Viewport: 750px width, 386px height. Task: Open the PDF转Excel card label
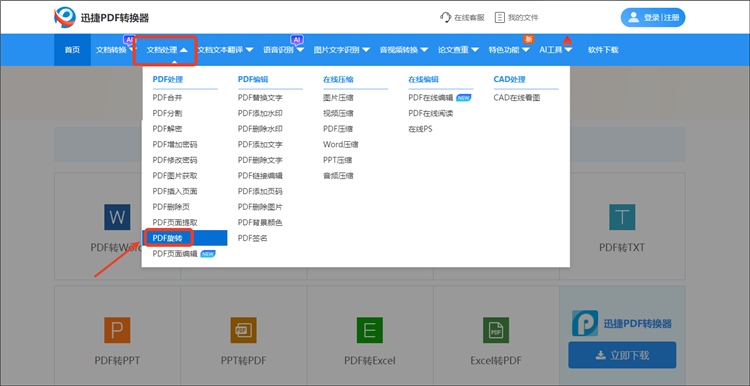tap(370, 360)
